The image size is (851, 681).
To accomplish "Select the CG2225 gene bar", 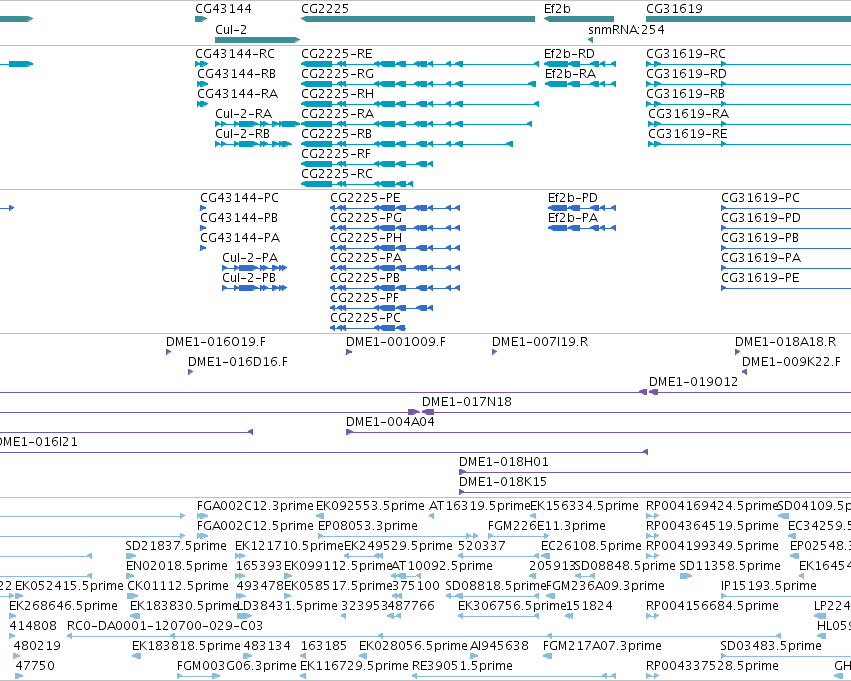I will pyautogui.click(x=418, y=19).
